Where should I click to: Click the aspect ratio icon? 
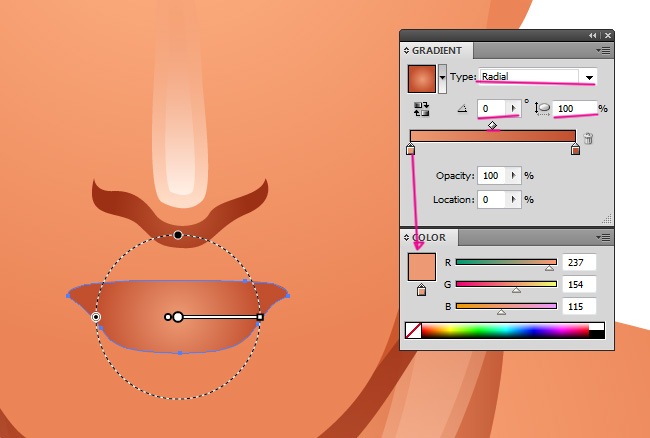point(542,109)
